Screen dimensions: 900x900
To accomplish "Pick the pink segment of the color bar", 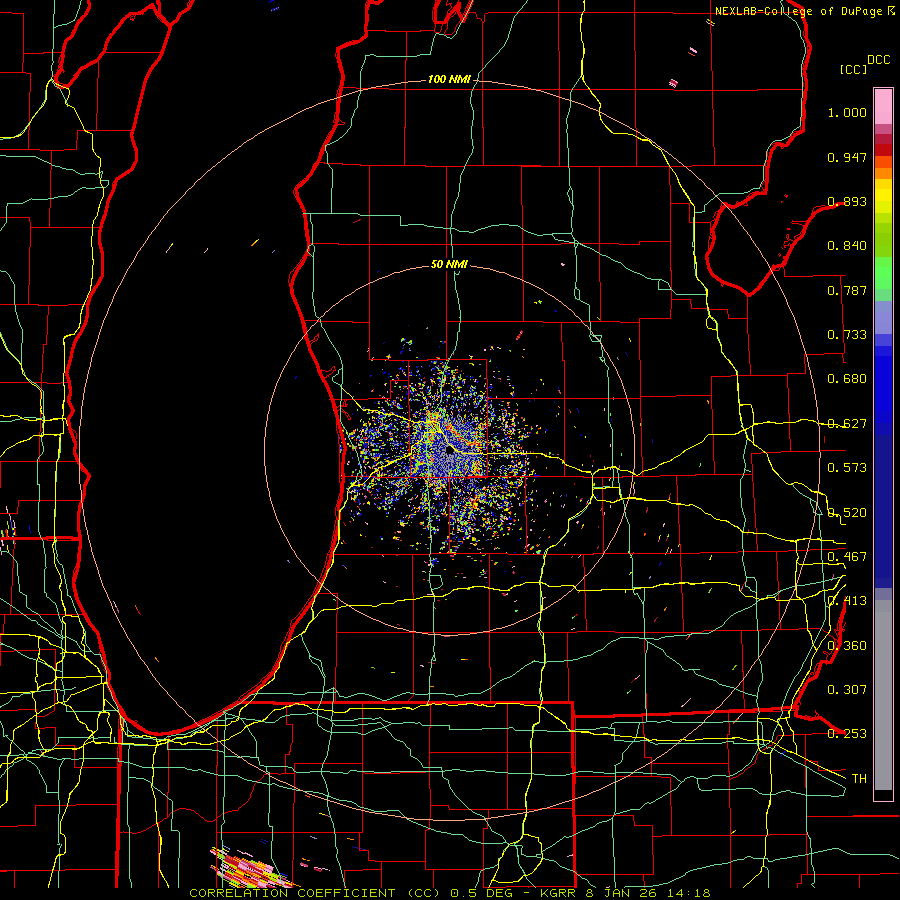I will point(883,107).
